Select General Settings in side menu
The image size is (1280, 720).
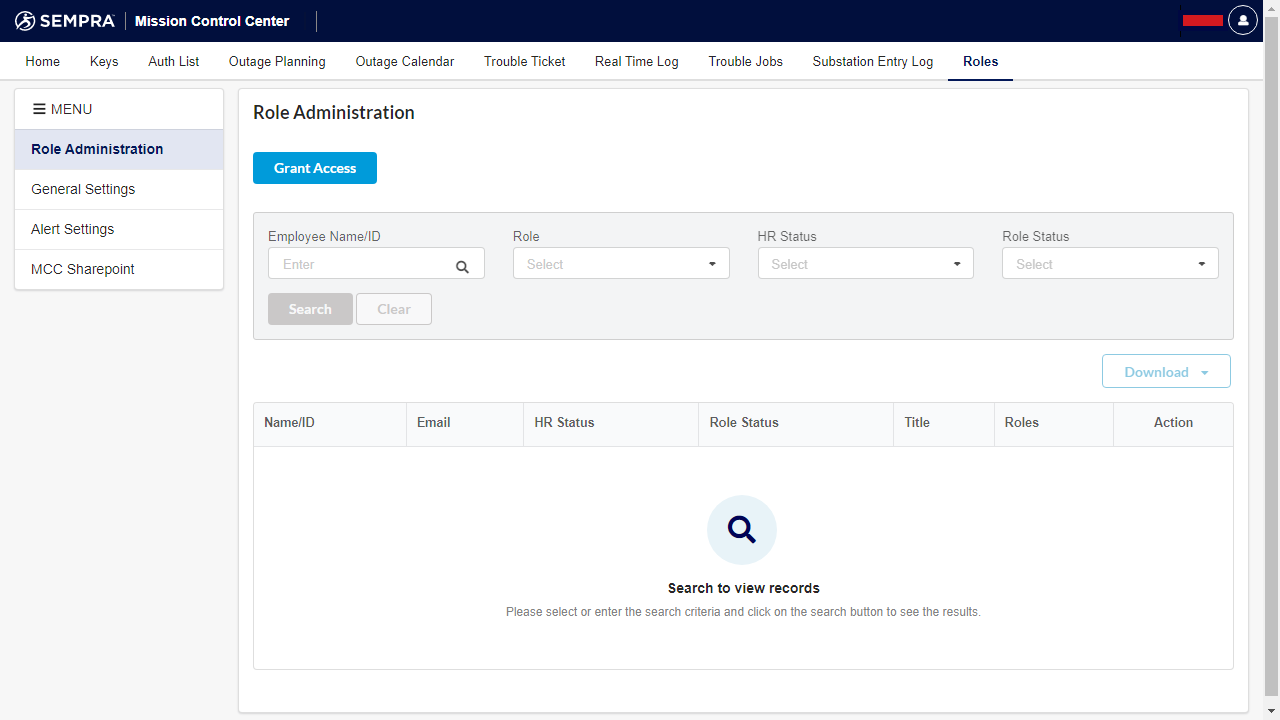[x=83, y=189]
